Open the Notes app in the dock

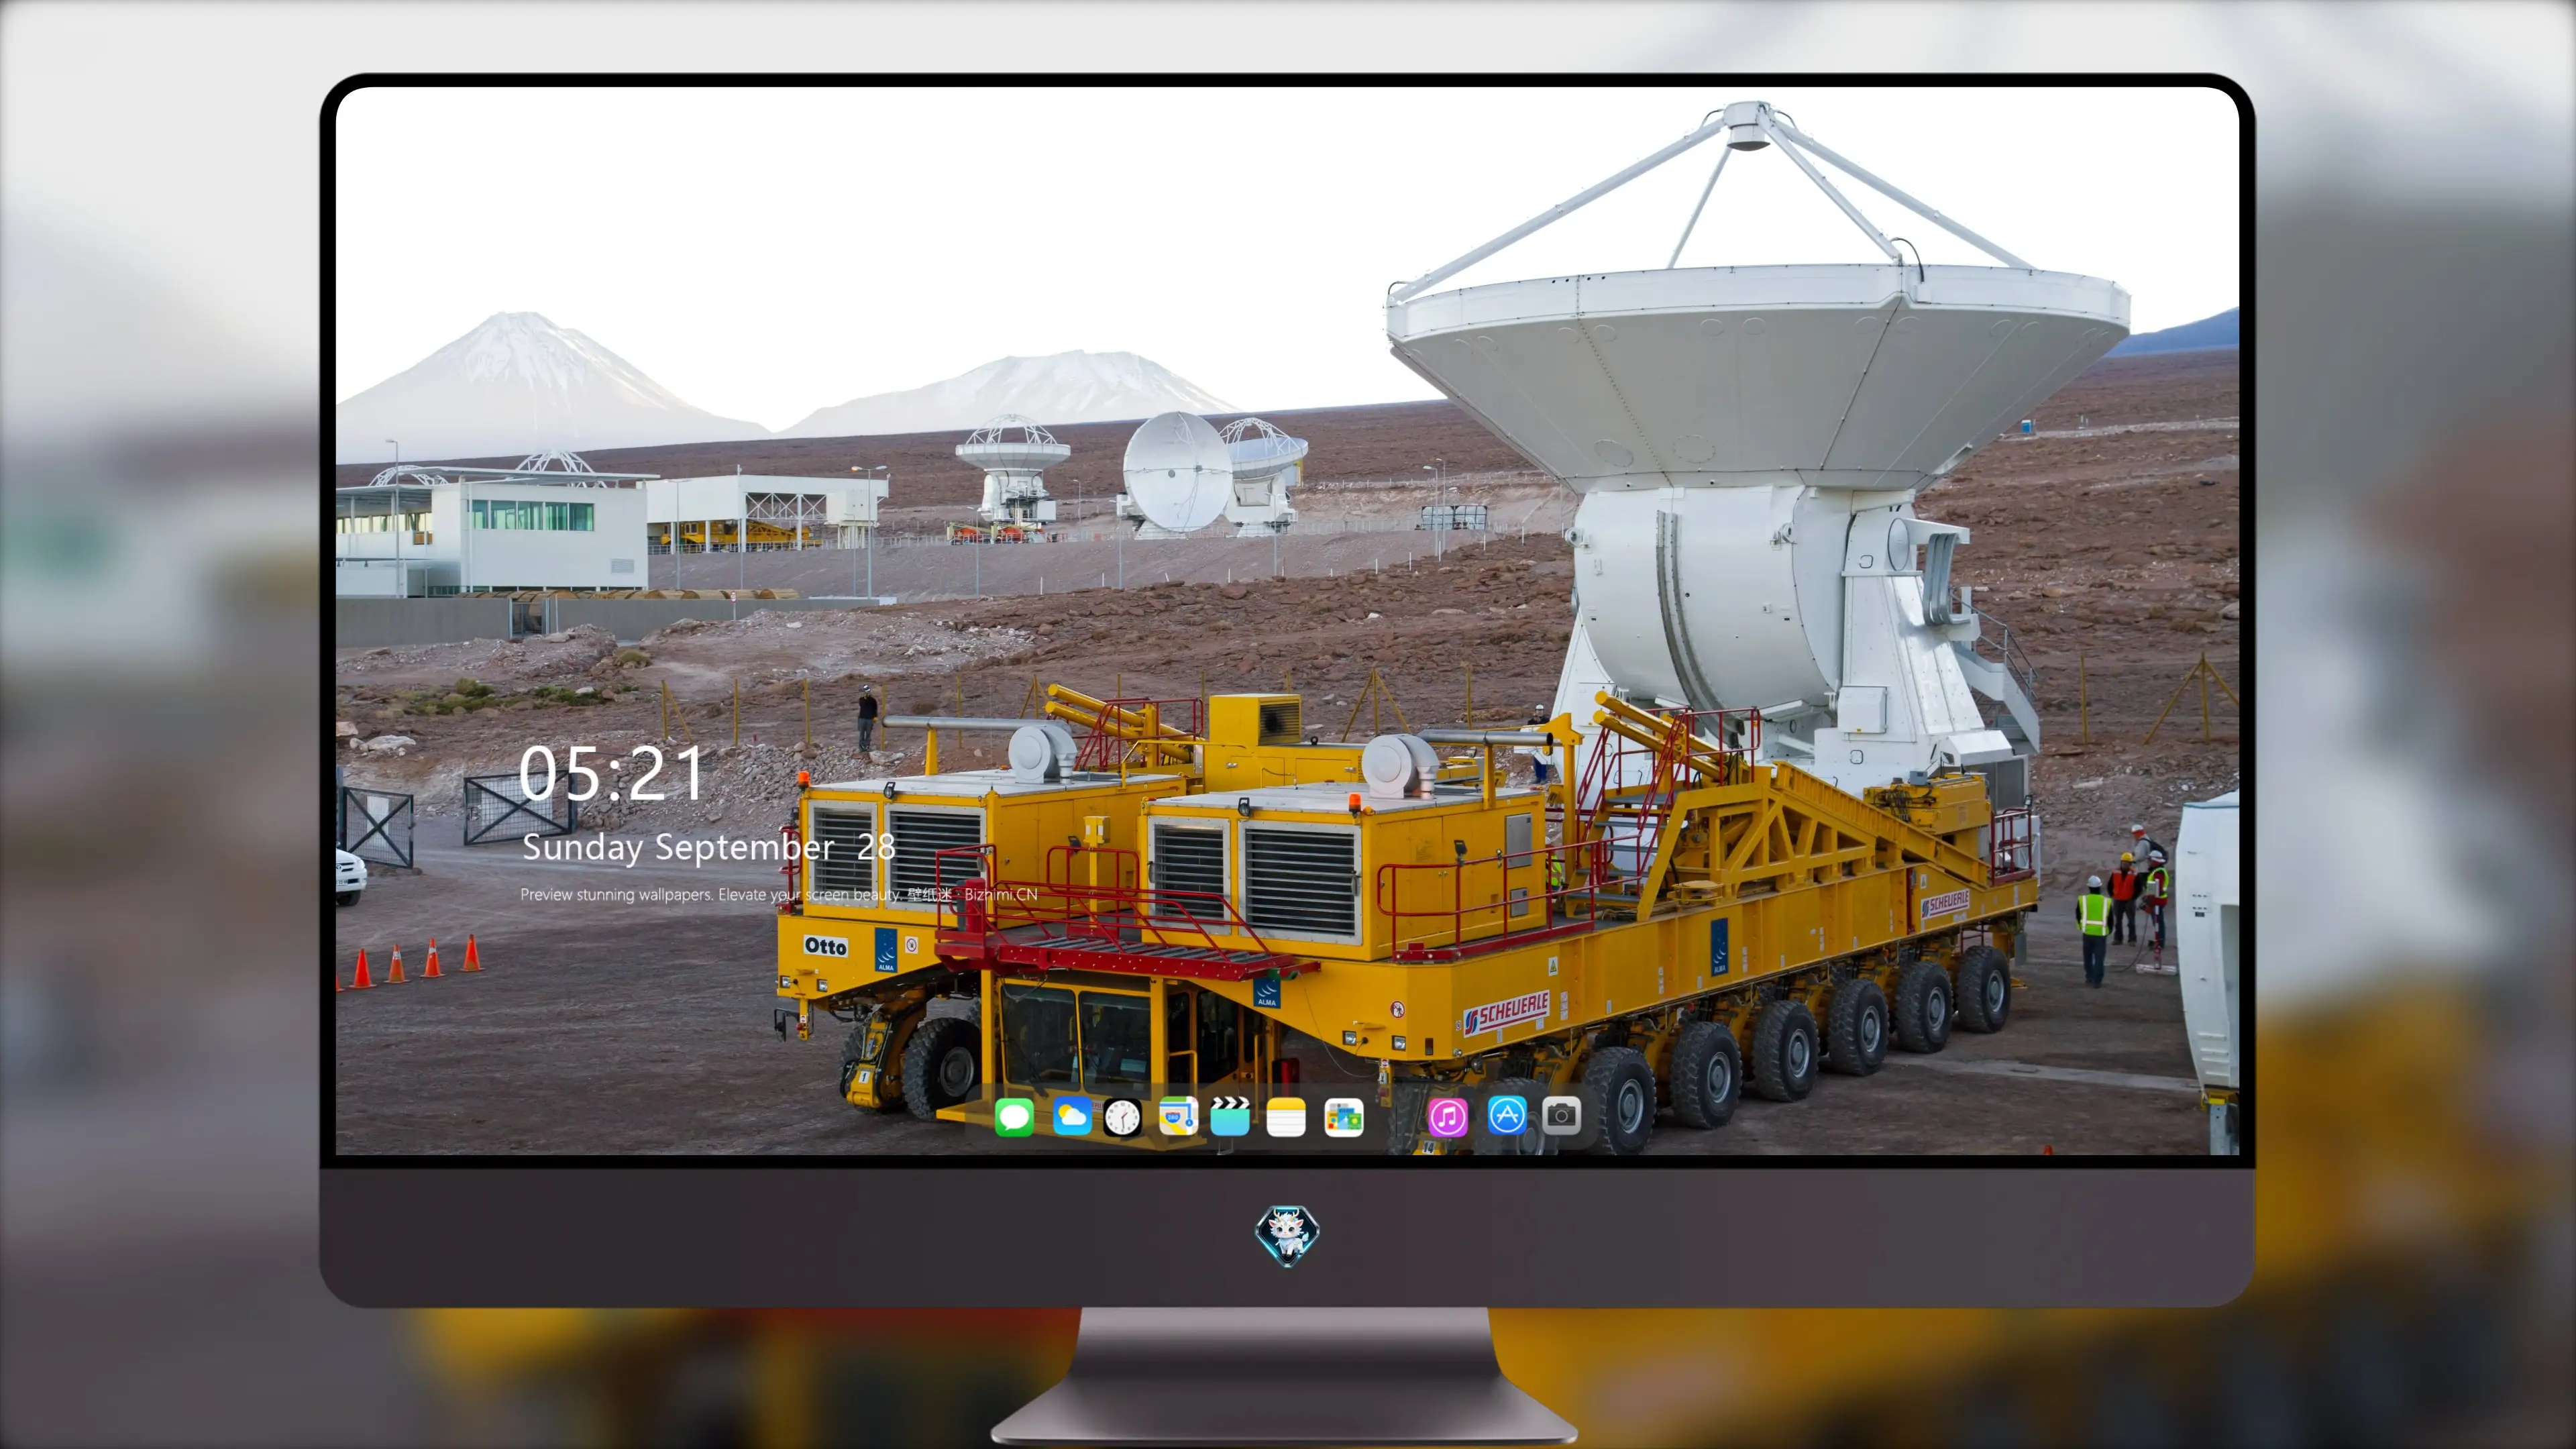coord(1286,1117)
